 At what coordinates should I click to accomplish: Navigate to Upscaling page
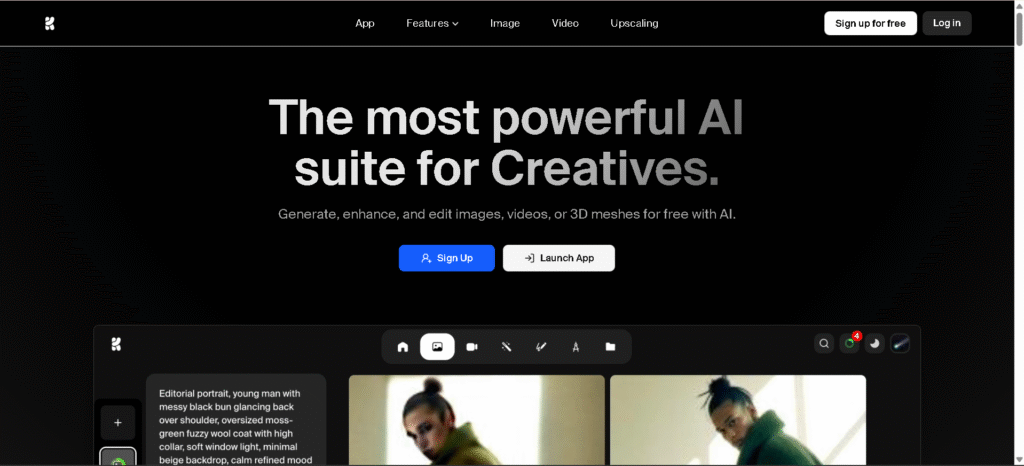coord(634,23)
